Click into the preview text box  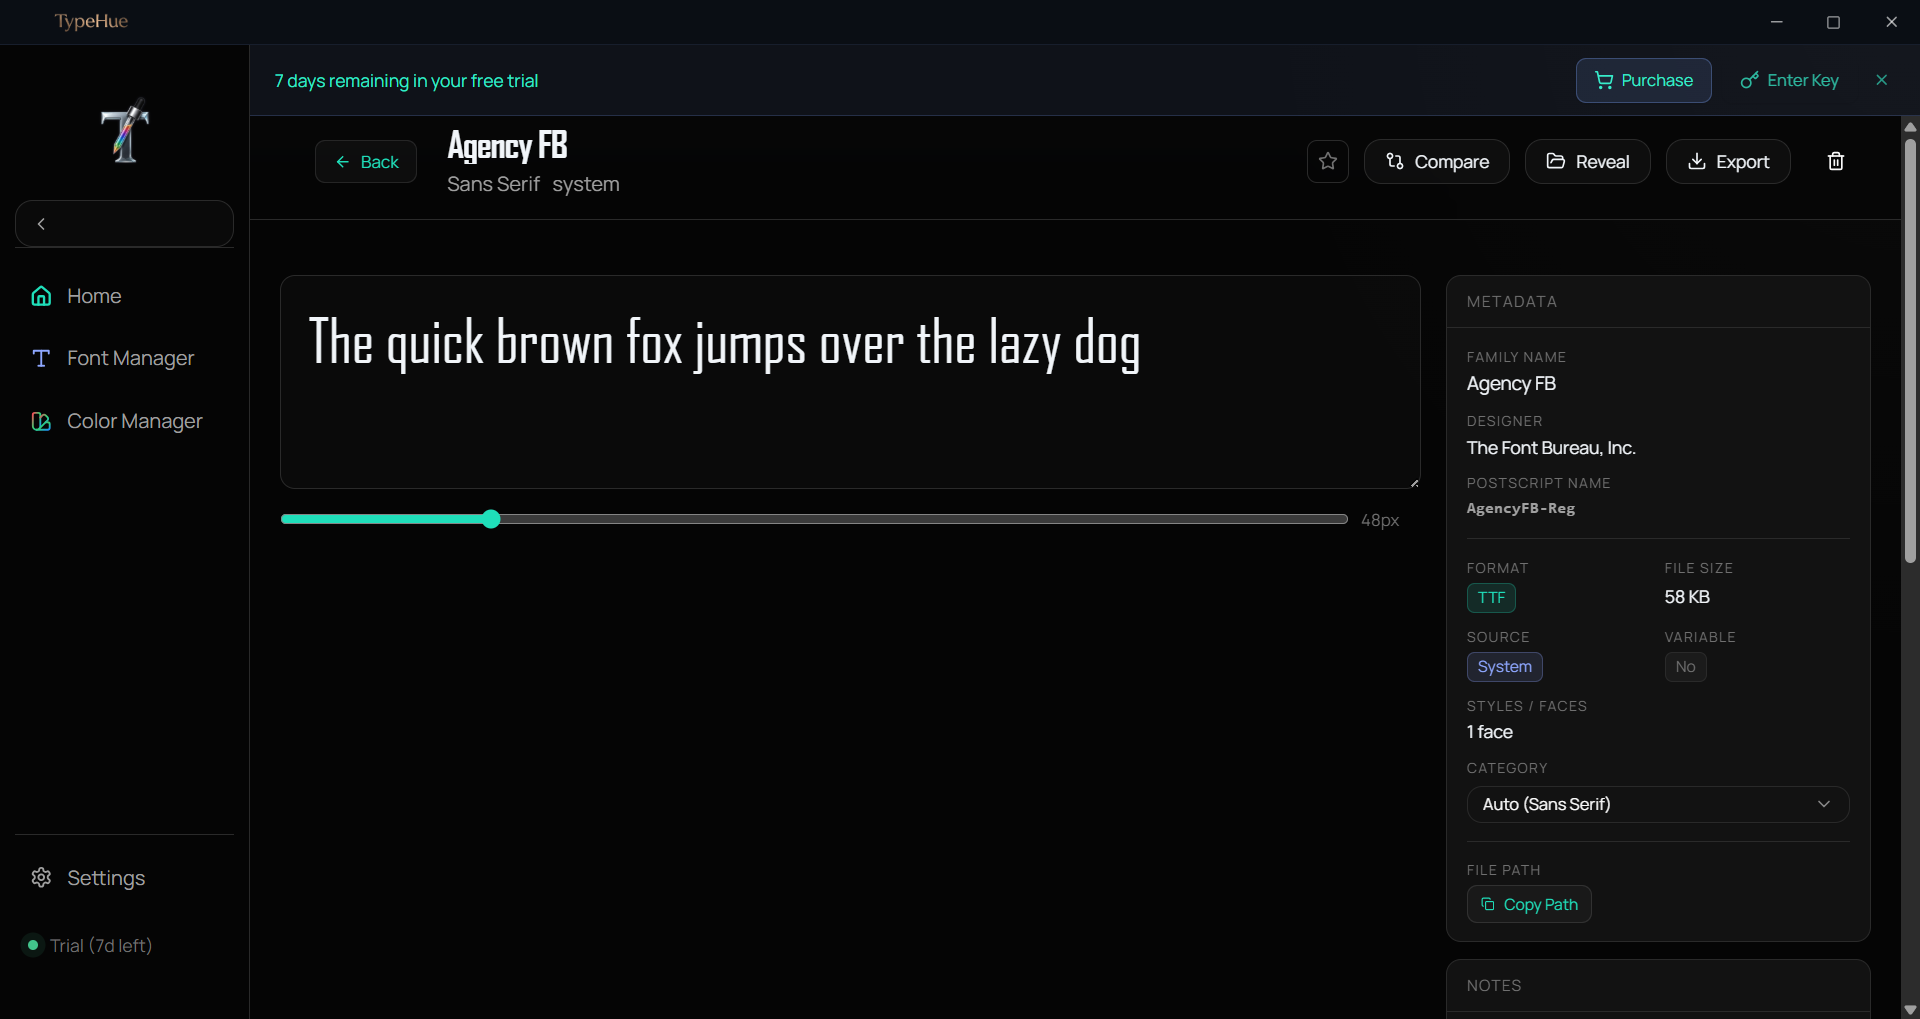pyautogui.click(x=850, y=382)
